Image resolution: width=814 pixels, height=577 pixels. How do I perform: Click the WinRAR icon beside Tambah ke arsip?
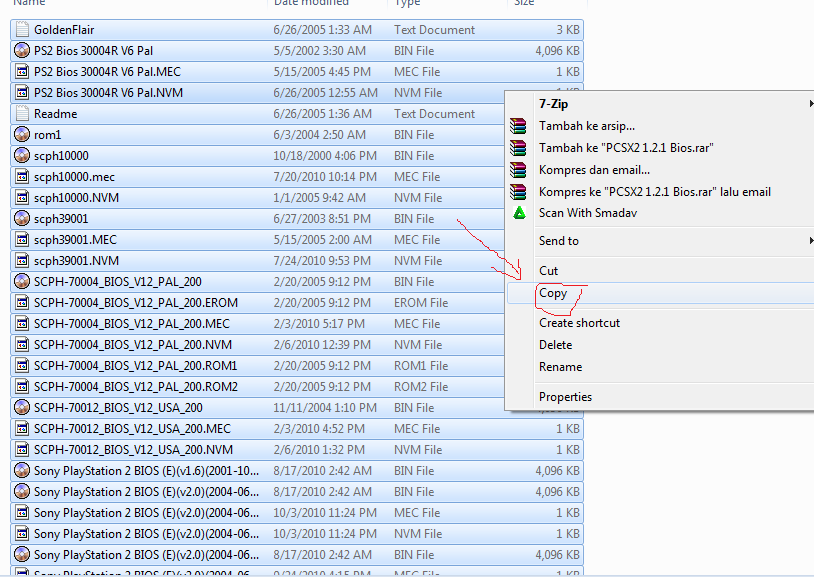tap(518, 126)
